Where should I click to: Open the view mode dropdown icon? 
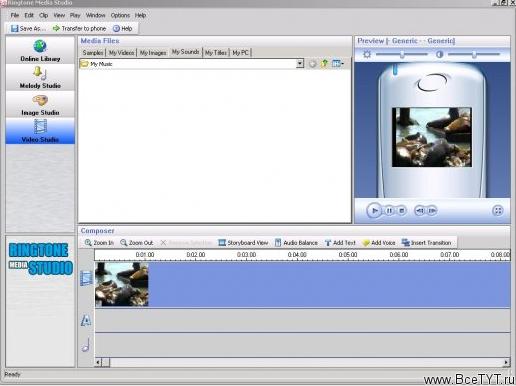pyautogui.click(x=338, y=63)
